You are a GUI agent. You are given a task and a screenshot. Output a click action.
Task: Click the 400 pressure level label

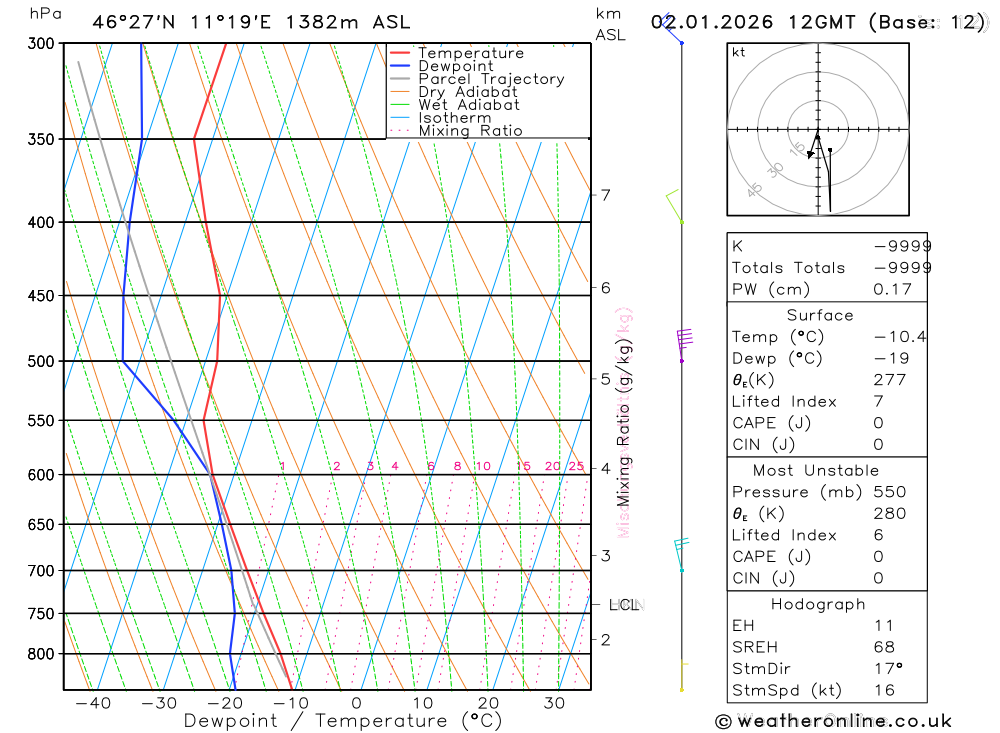[41, 223]
